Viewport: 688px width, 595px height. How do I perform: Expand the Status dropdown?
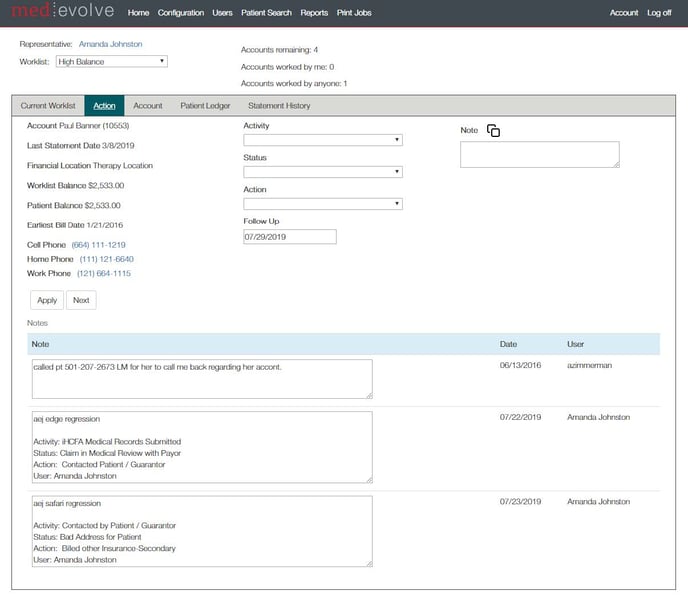[x=323, y=172]
